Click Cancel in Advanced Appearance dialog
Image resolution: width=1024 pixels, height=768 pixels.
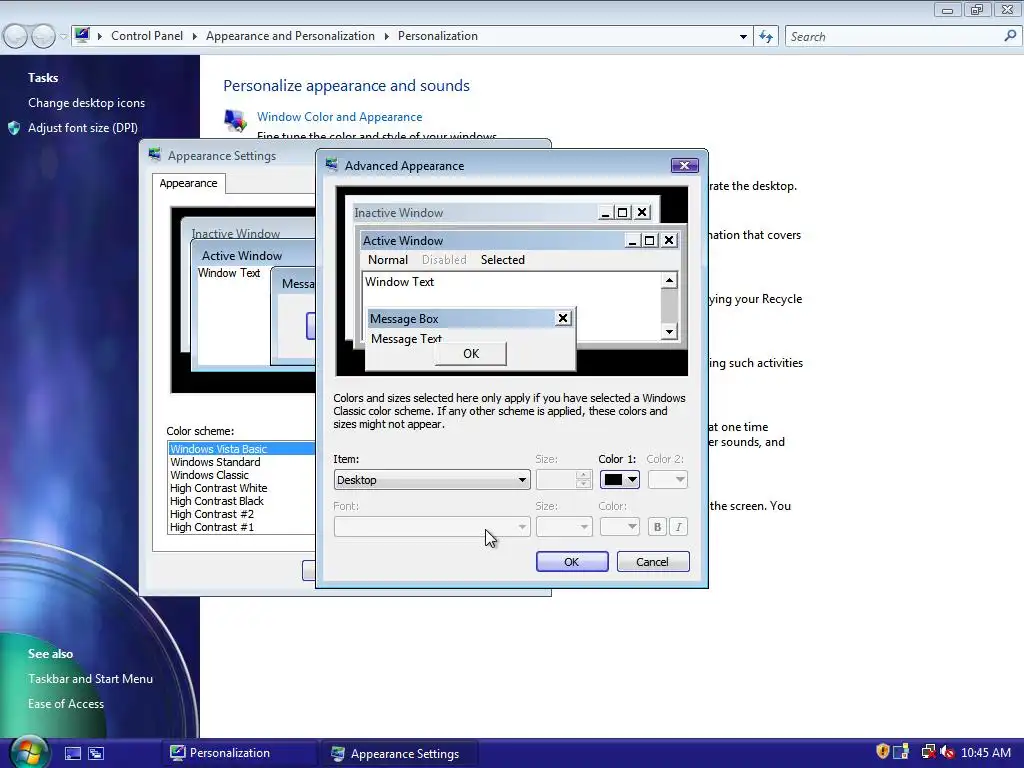(653, 562)
